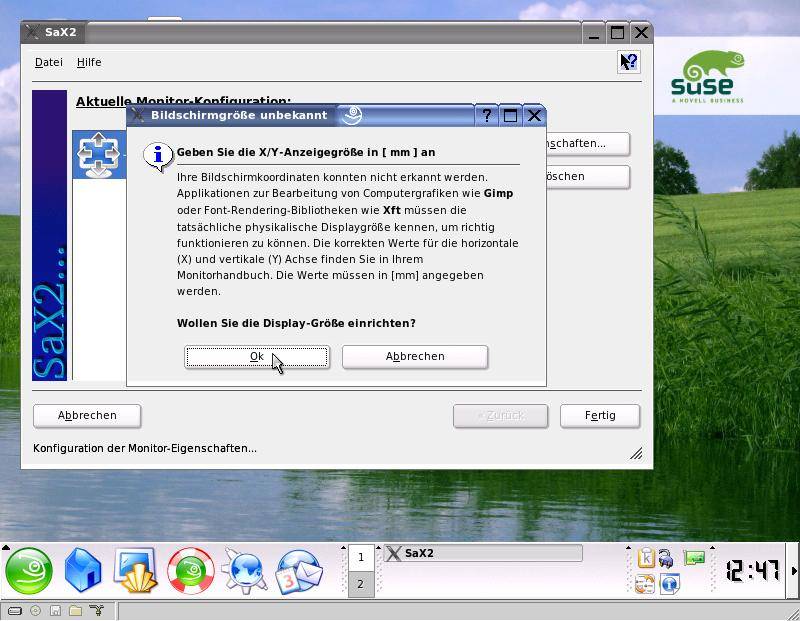Launch the Kontact mail and calendar icon
800x621 pixels.
[x=299, y=572]
